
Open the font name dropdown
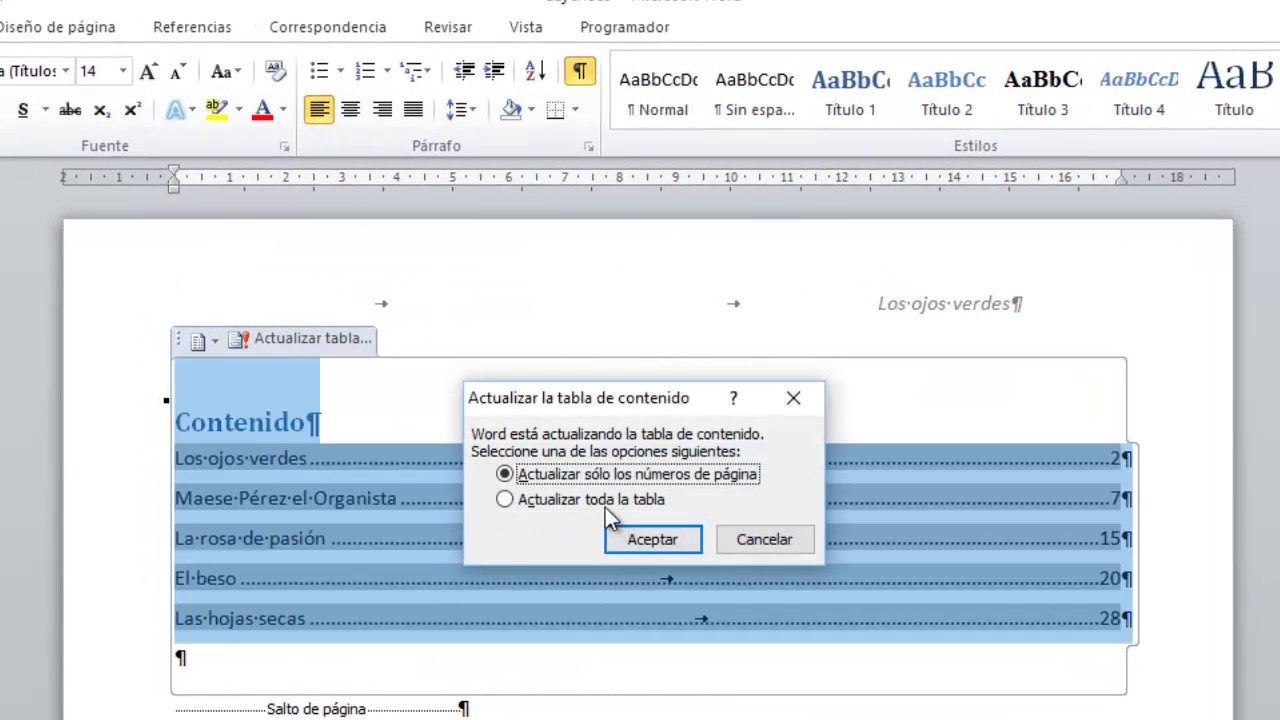click(x=65, y=71)
